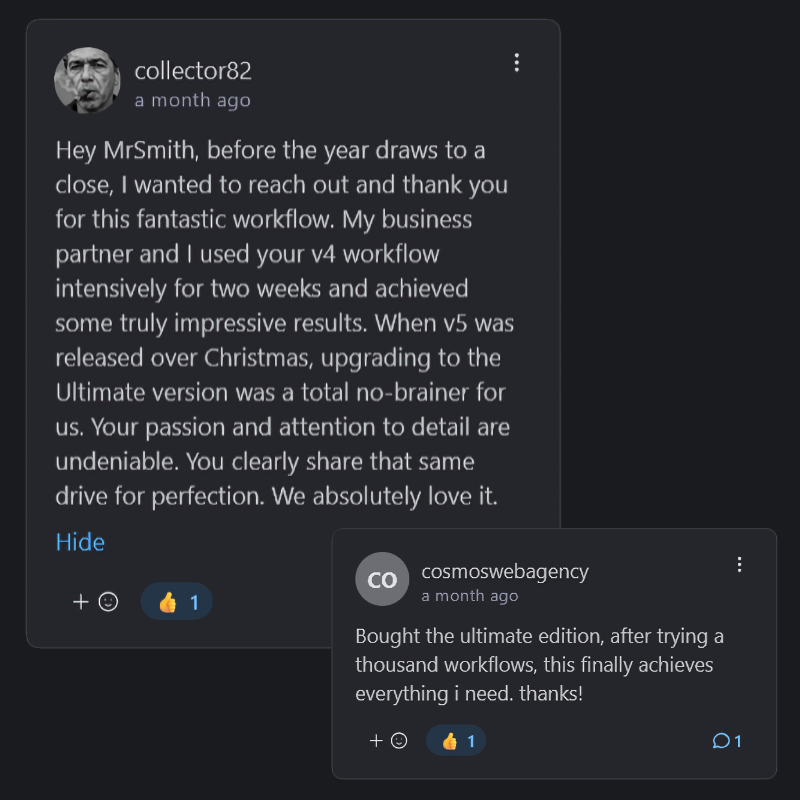Collapse collector82's comment with the Hide link

coord(80,542)
